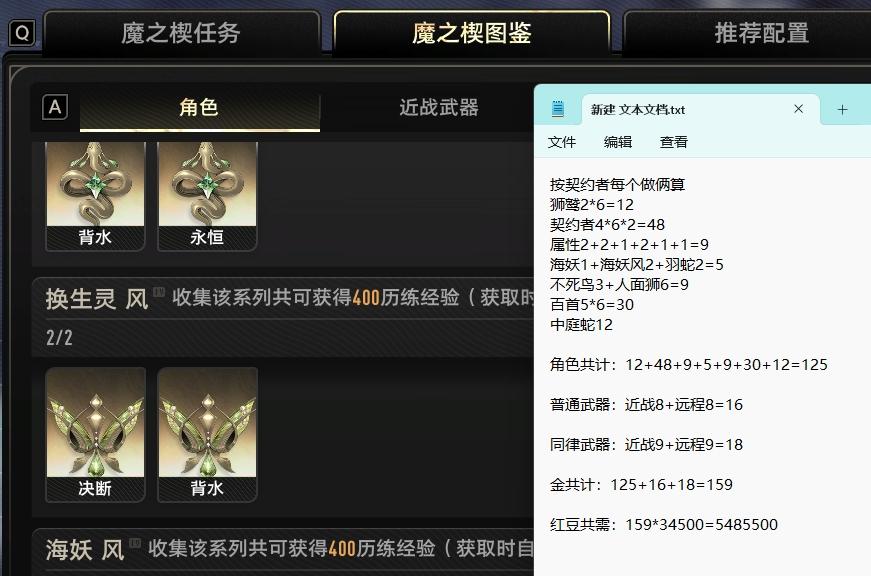The height and width of the screenshot is (576, 871).
Task: Open the 编辑 menu in Notepad
Action: point(618,142)
